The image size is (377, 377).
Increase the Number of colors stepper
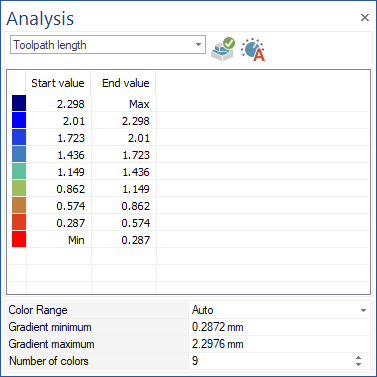pos(358,358)
